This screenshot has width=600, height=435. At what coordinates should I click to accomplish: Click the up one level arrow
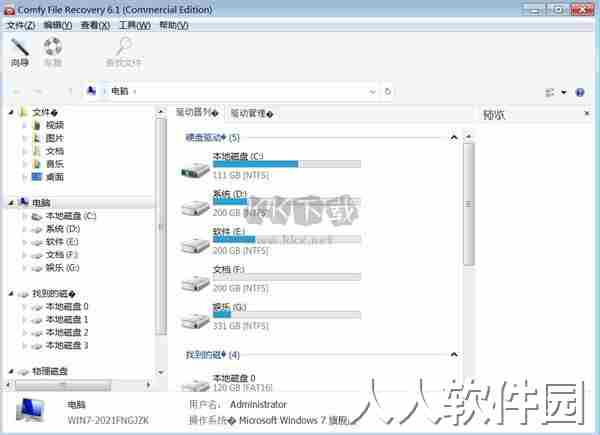(x=70, y=92)
